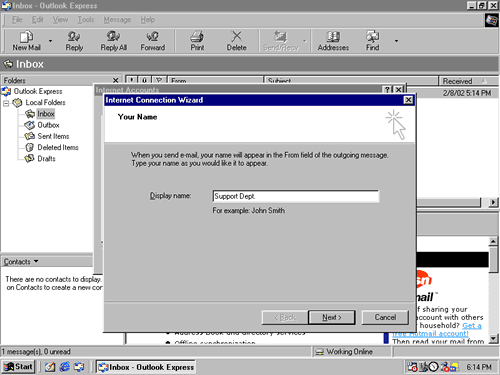Close the Internet Connection Wizard
Image resolution: width=500 pixels, height=375 pixels.
tap(408, 100)
